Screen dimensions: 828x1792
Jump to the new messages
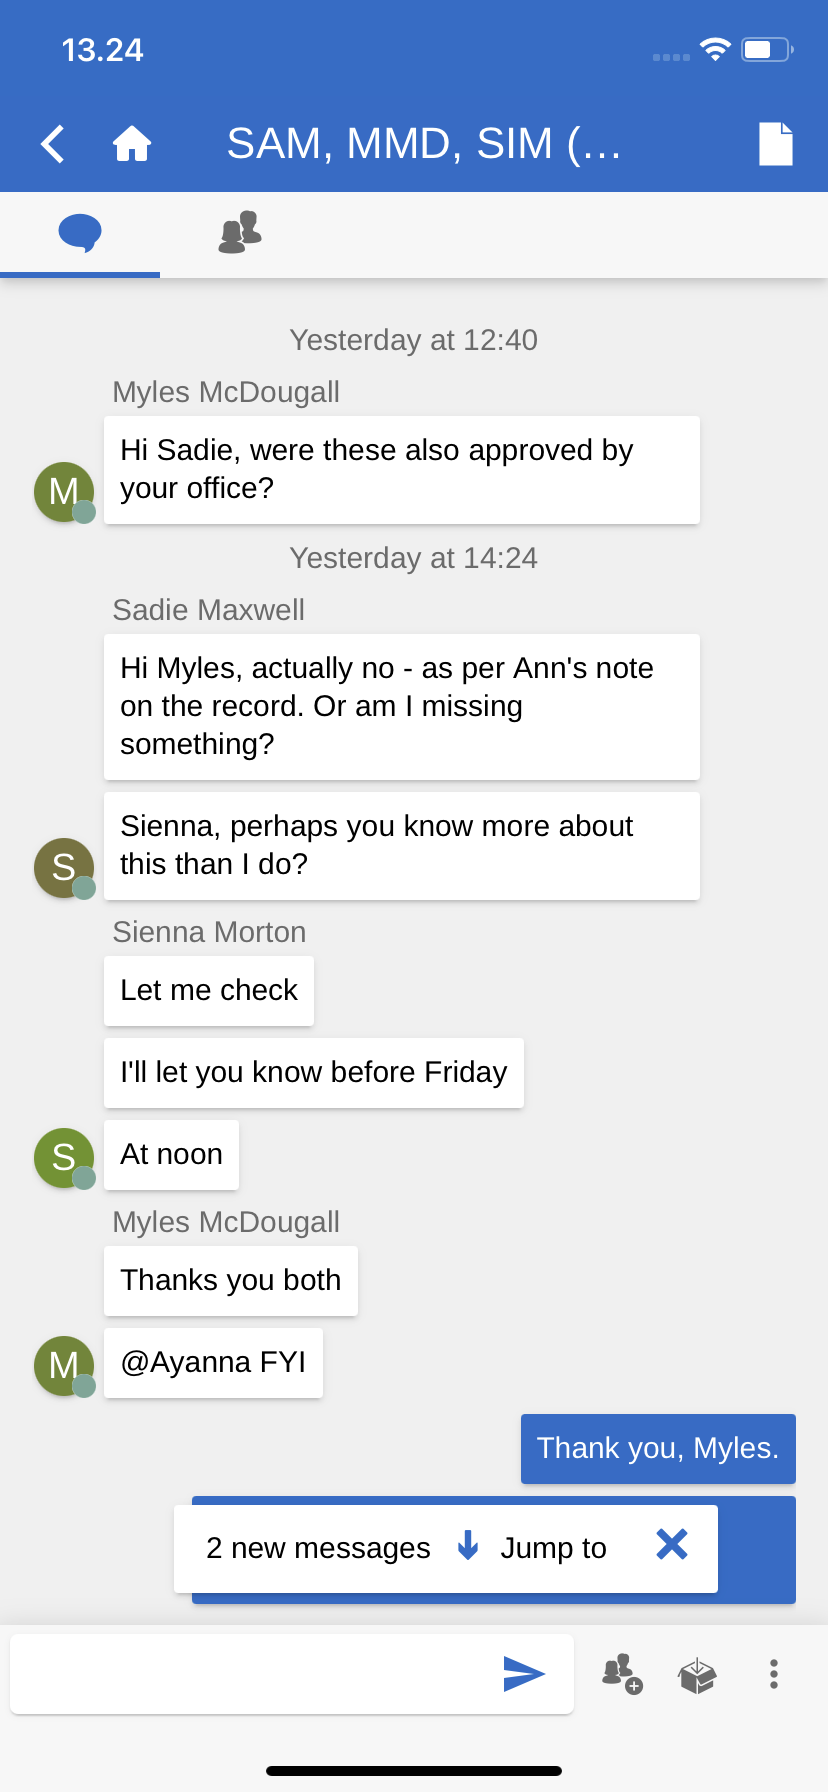tap(534, 1548)
